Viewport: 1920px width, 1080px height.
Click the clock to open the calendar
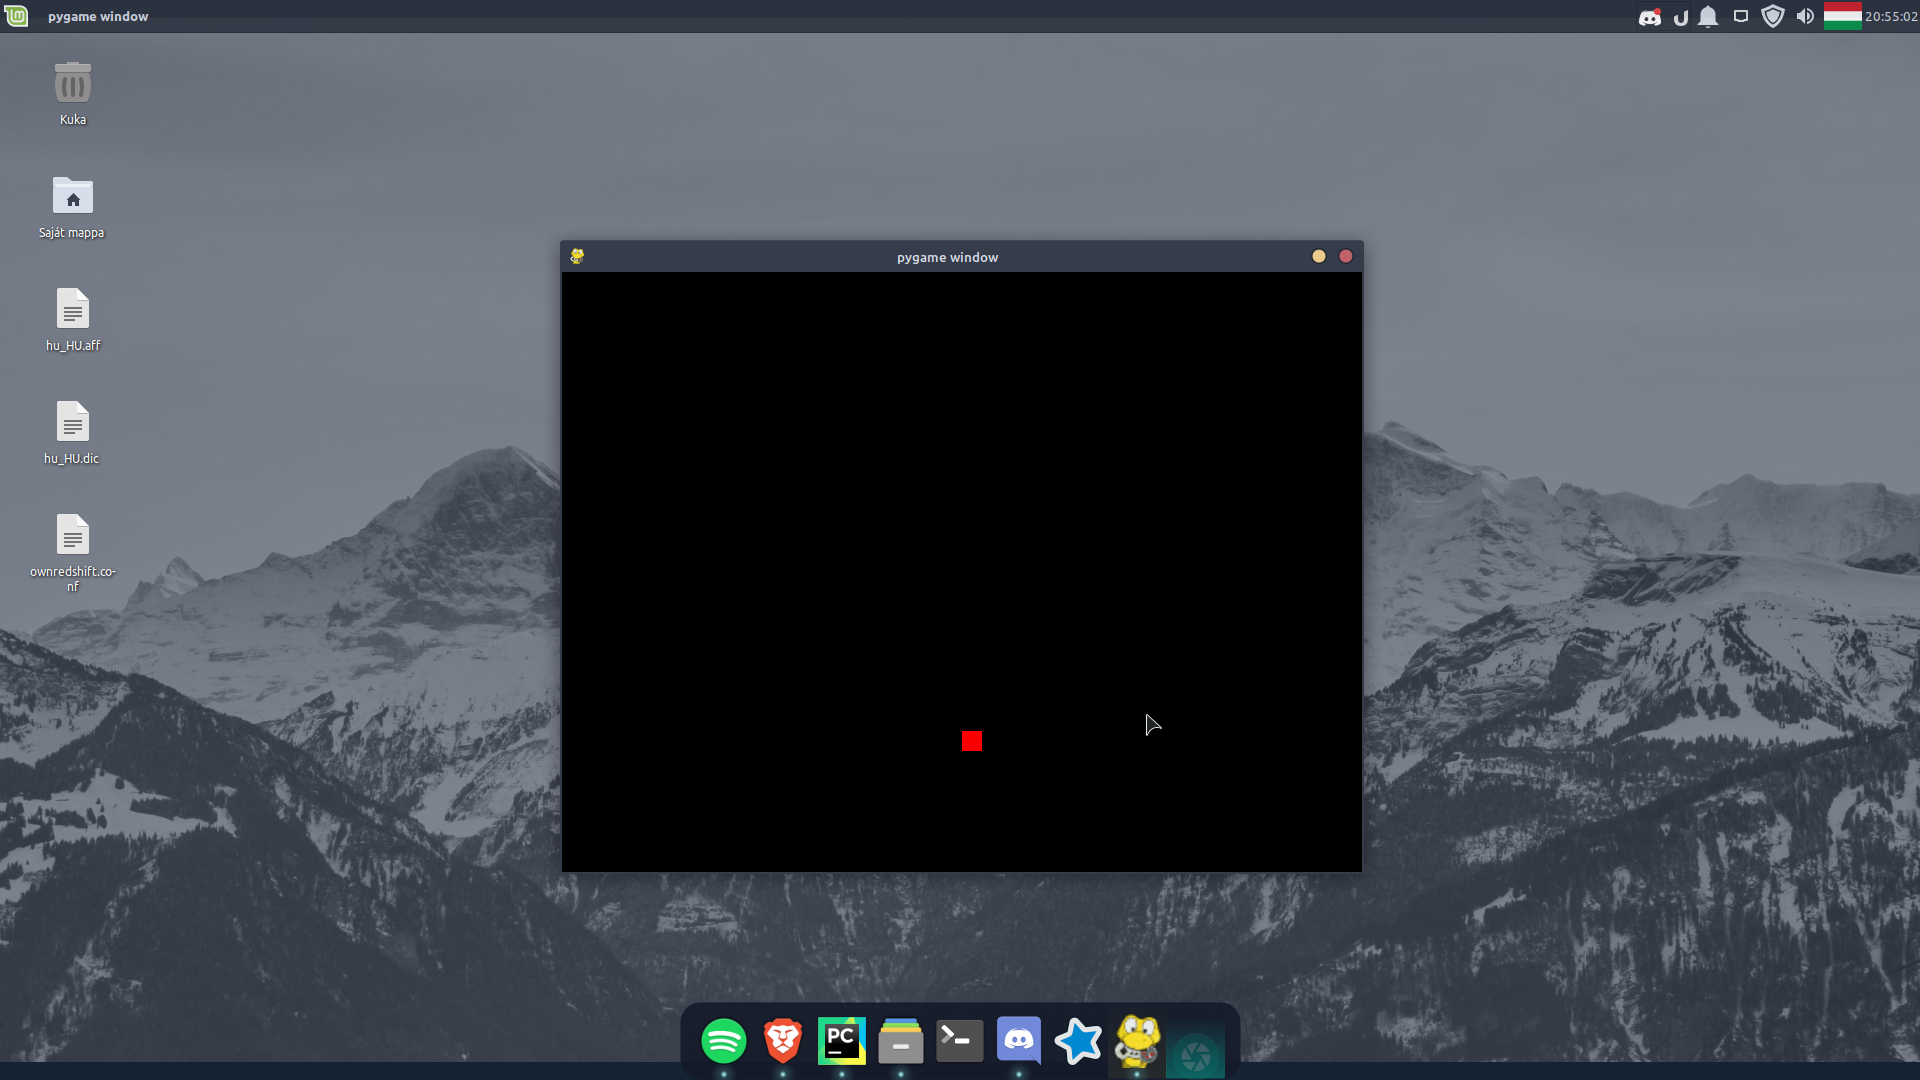click(x=1888, y=16)
